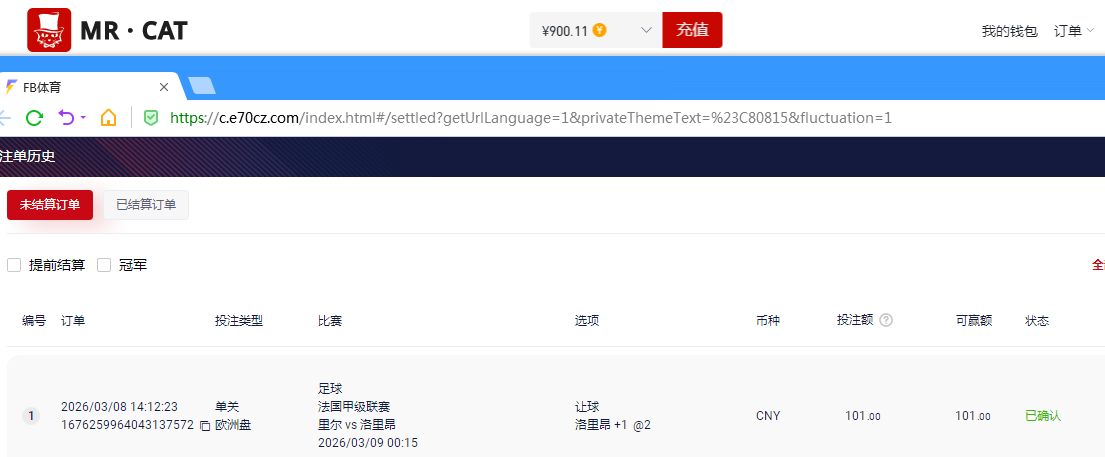Switch to 已结算订单 tab
Viewport: 1105px width, 457px height.
pos(146,205)
